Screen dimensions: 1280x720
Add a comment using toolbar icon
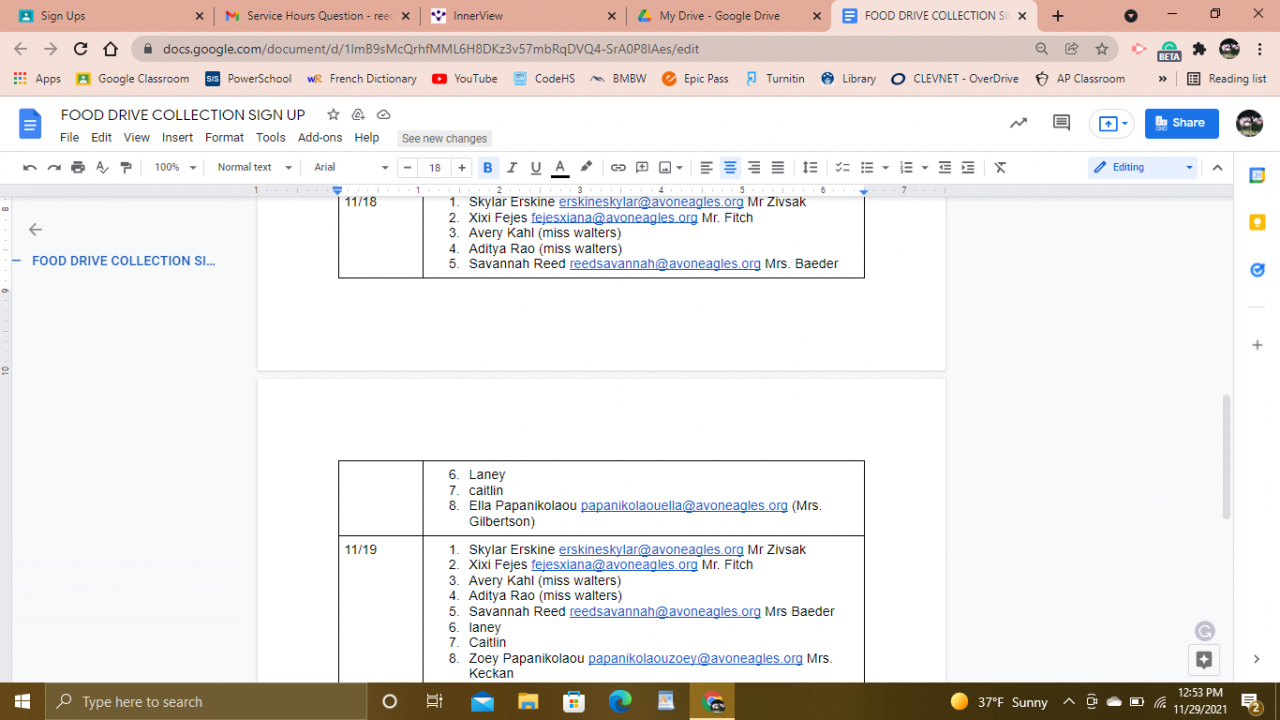point(642,168)
